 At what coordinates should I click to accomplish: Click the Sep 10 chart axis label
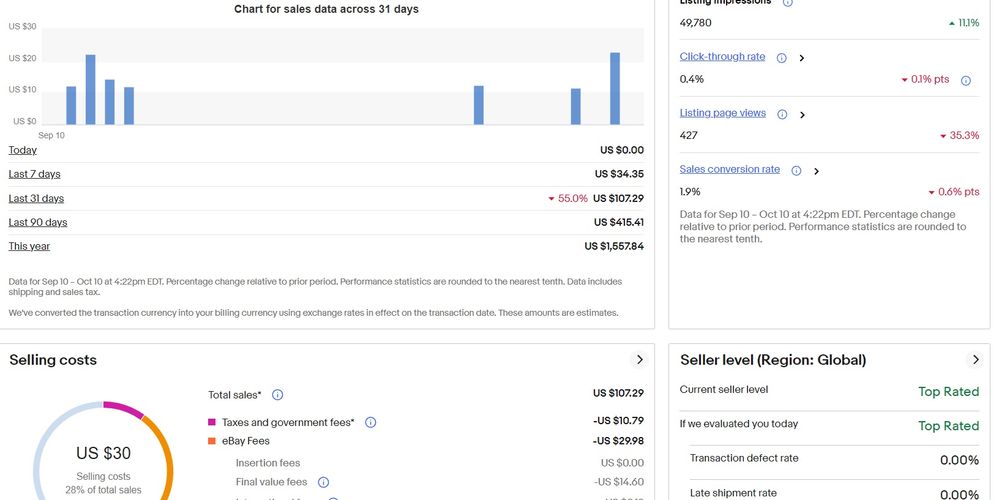[x=52, y=136]
